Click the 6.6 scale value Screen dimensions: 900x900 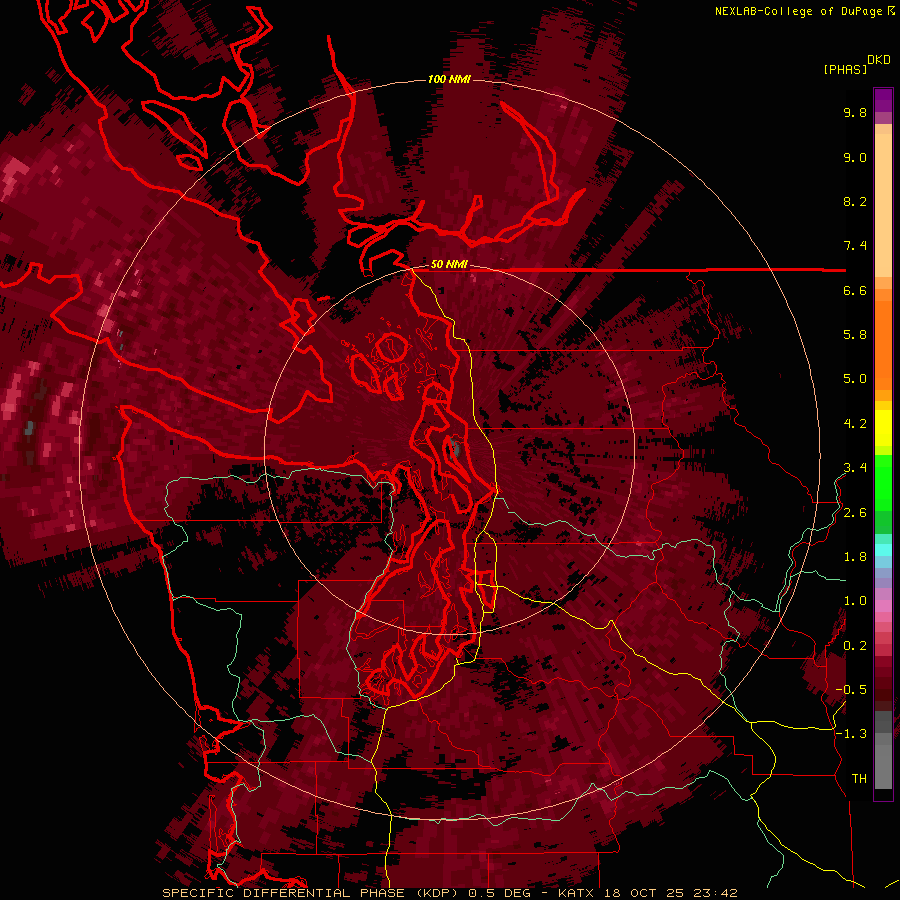855,290
